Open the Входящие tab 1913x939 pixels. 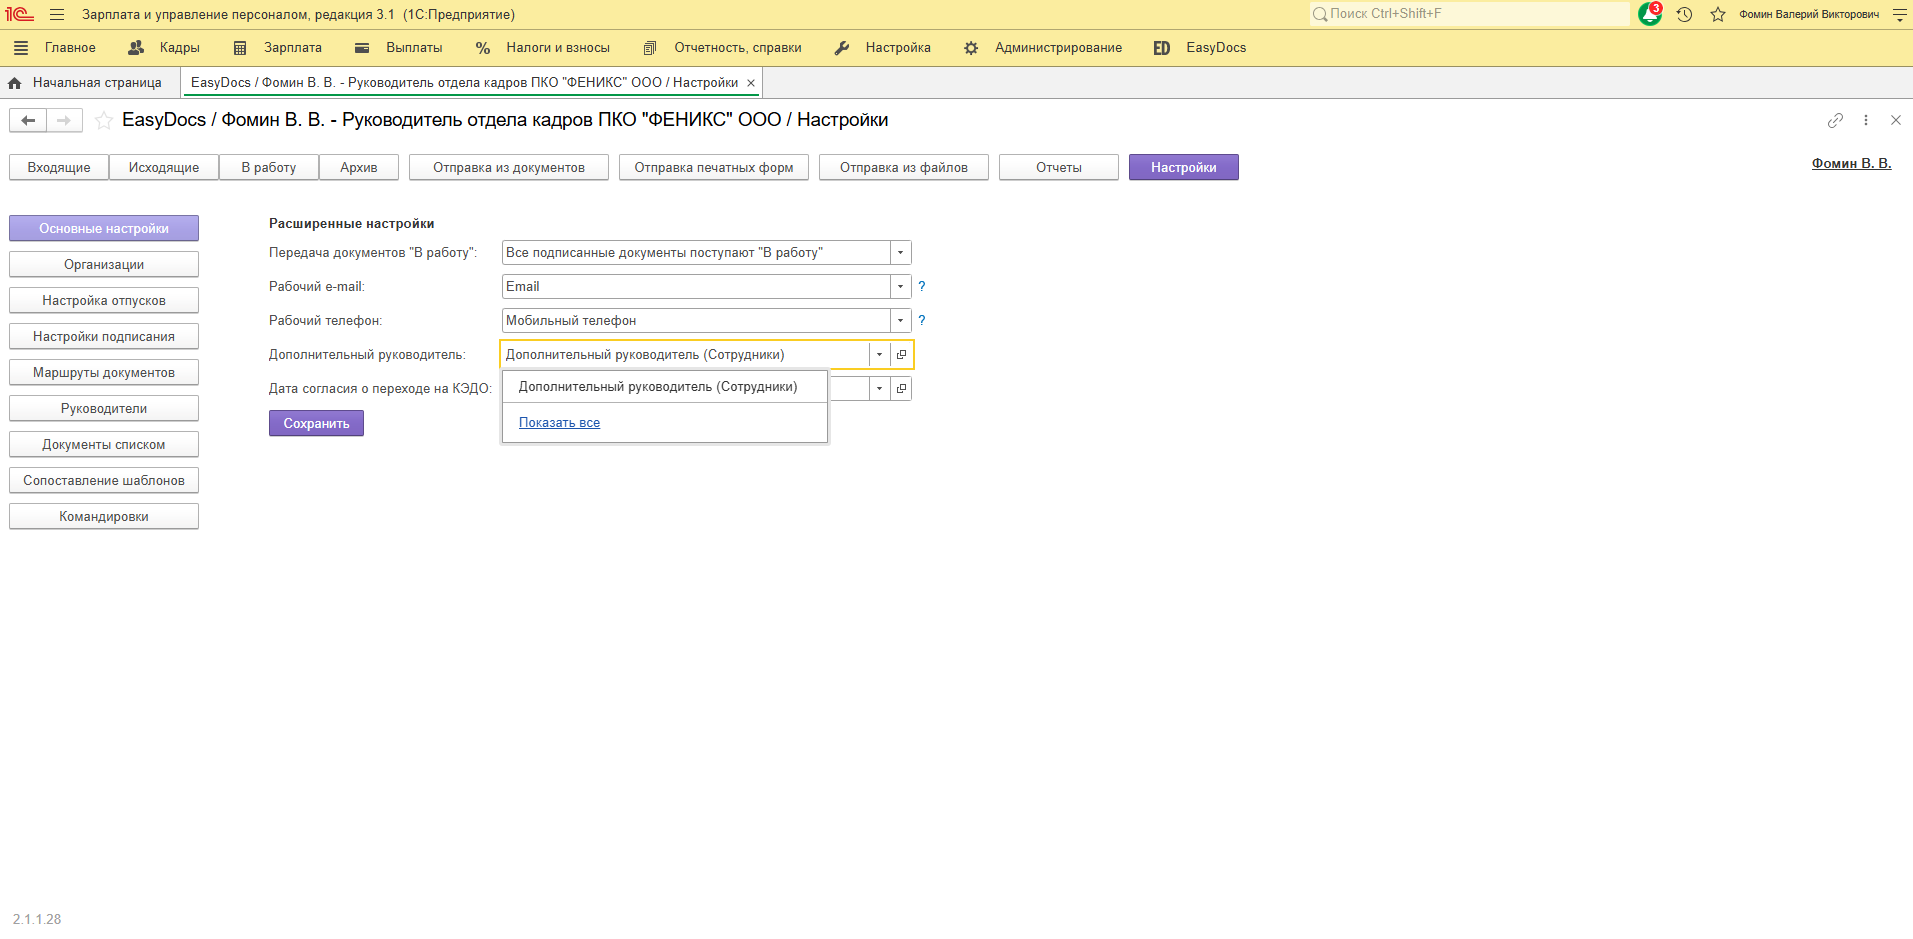coord(59,167)
